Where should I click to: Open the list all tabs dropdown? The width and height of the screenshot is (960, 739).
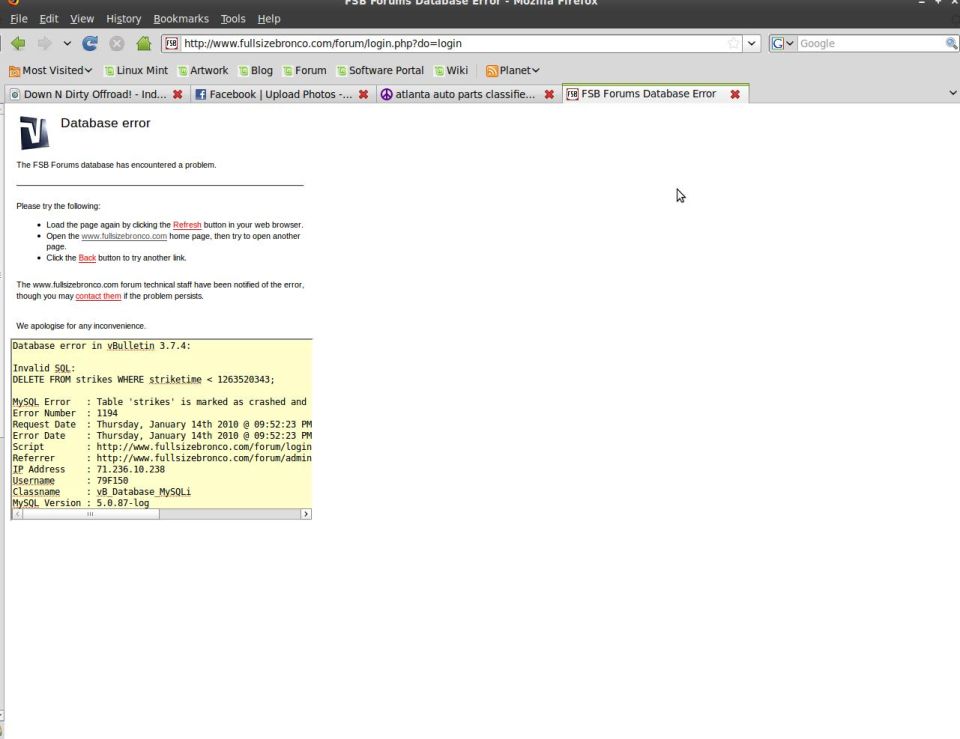point(952,93)
